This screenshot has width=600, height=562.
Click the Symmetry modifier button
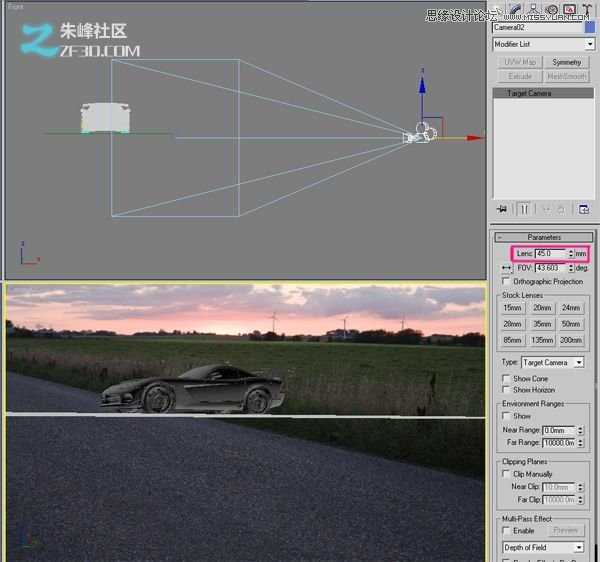tap(566, 62)
